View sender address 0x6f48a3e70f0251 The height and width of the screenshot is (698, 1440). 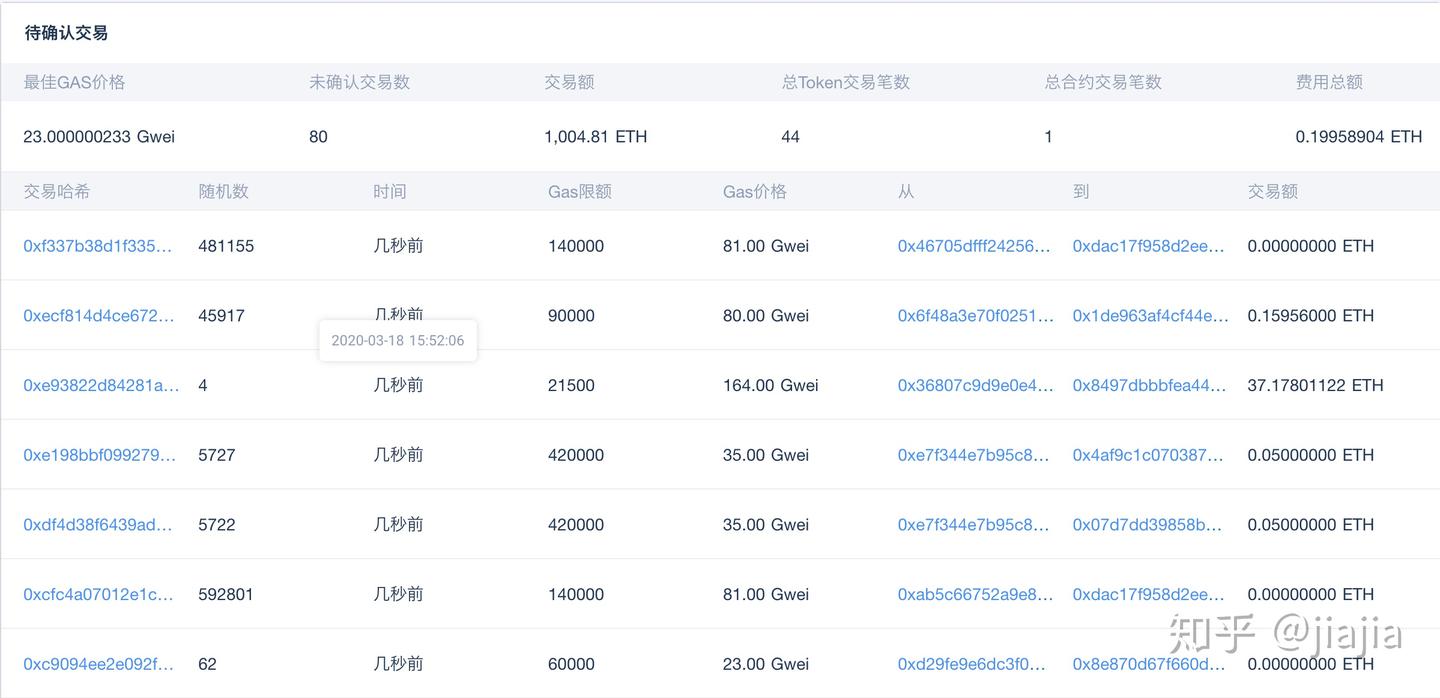pos(972,315)
